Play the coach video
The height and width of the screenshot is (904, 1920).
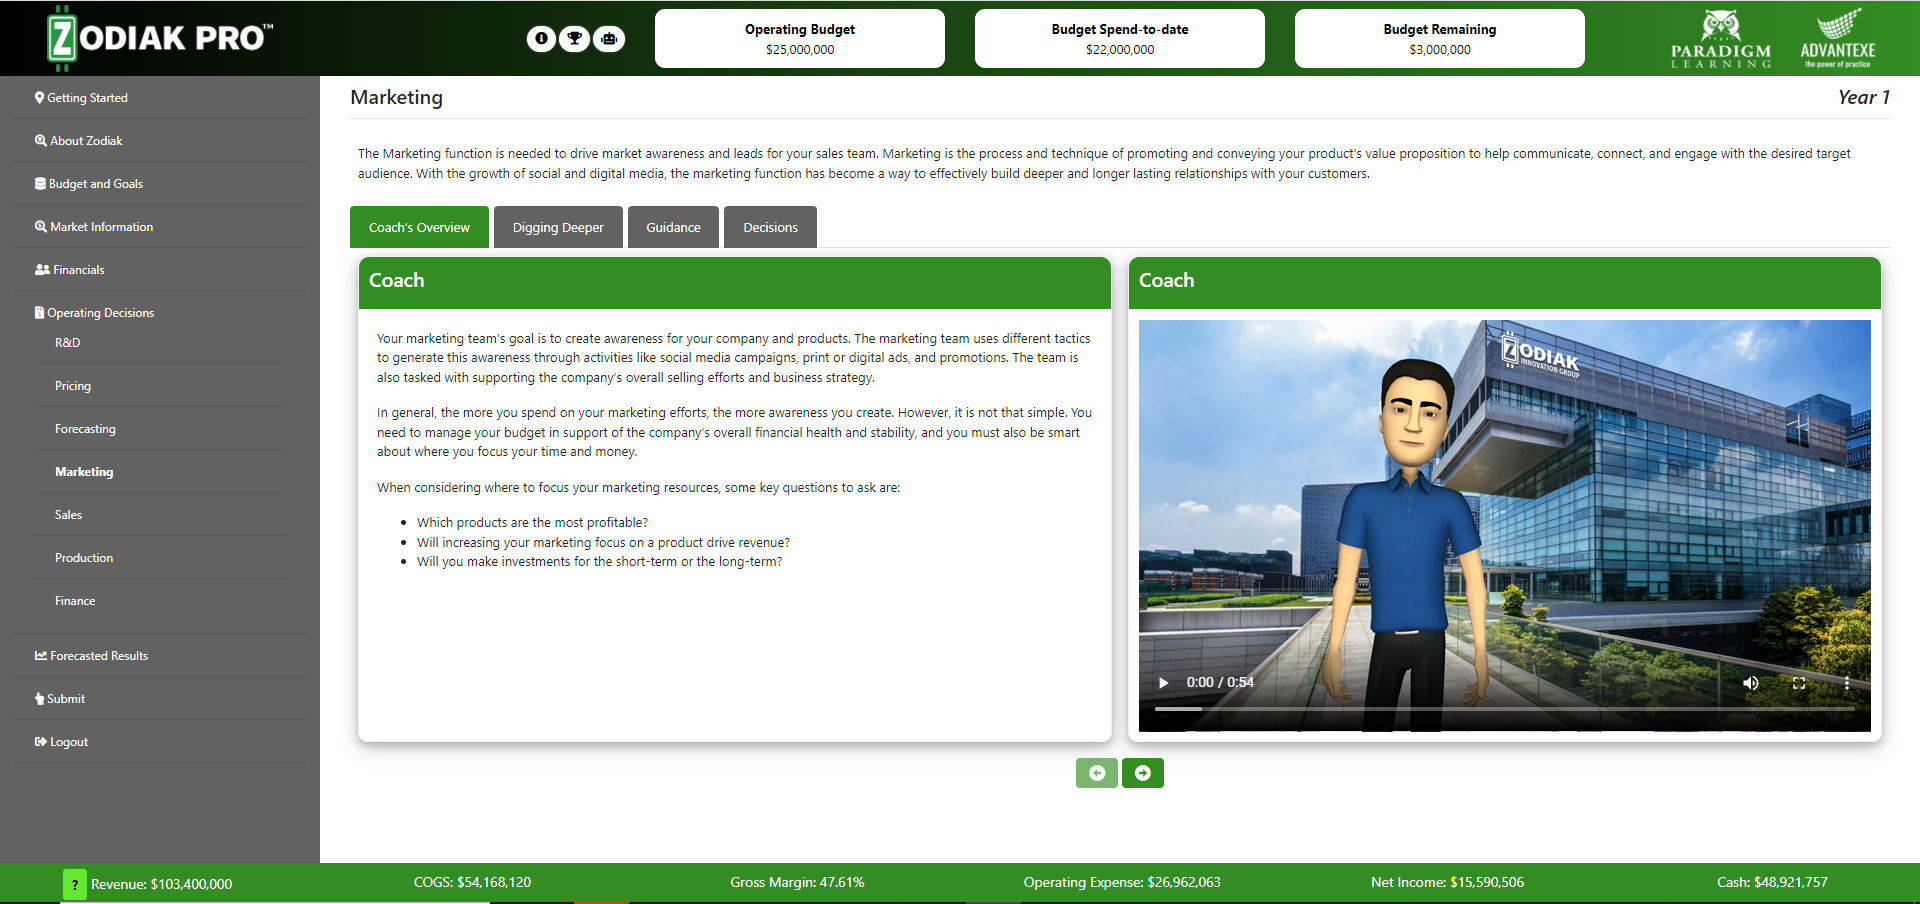pos(1163,683)
